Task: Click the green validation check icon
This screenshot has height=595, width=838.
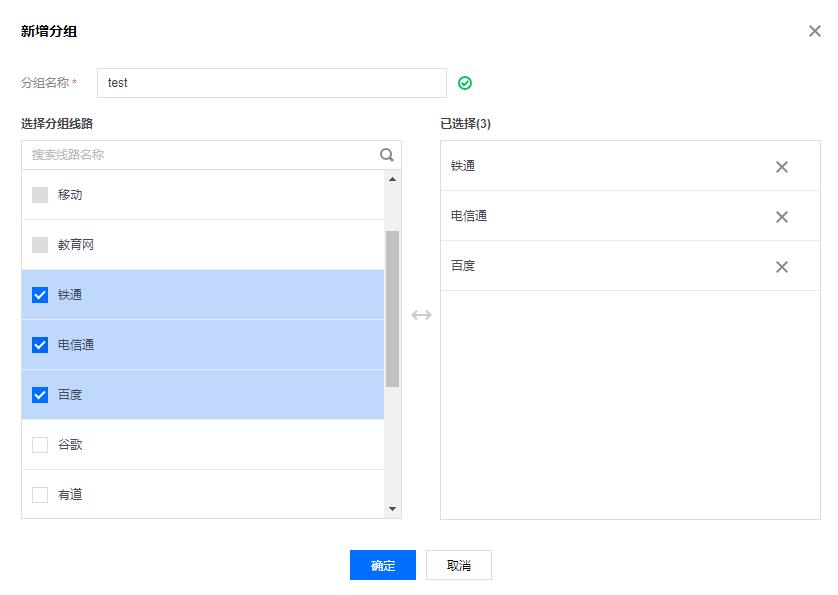Action: 465,83
